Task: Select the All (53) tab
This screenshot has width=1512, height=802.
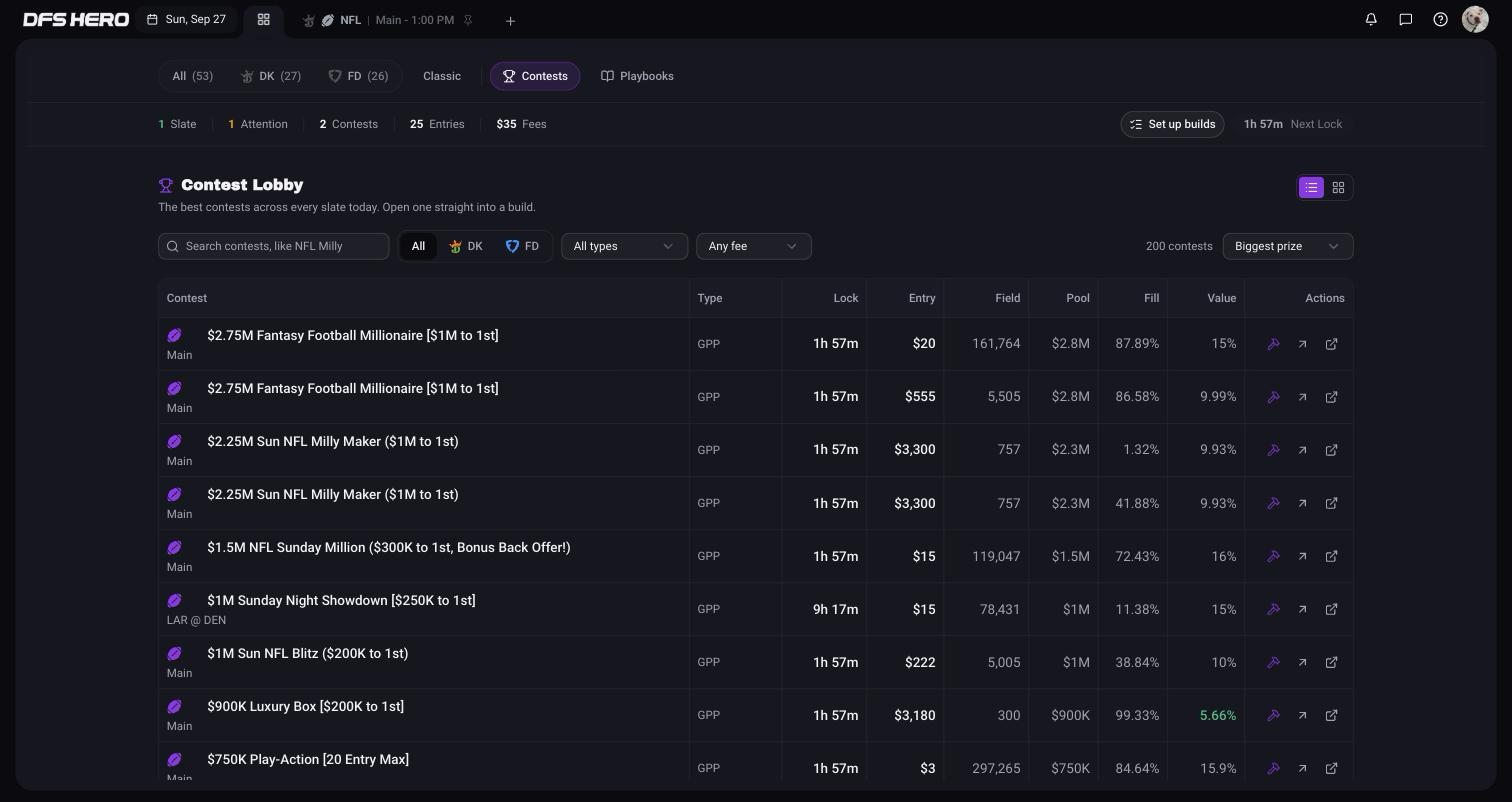Action: pos(193,76)
